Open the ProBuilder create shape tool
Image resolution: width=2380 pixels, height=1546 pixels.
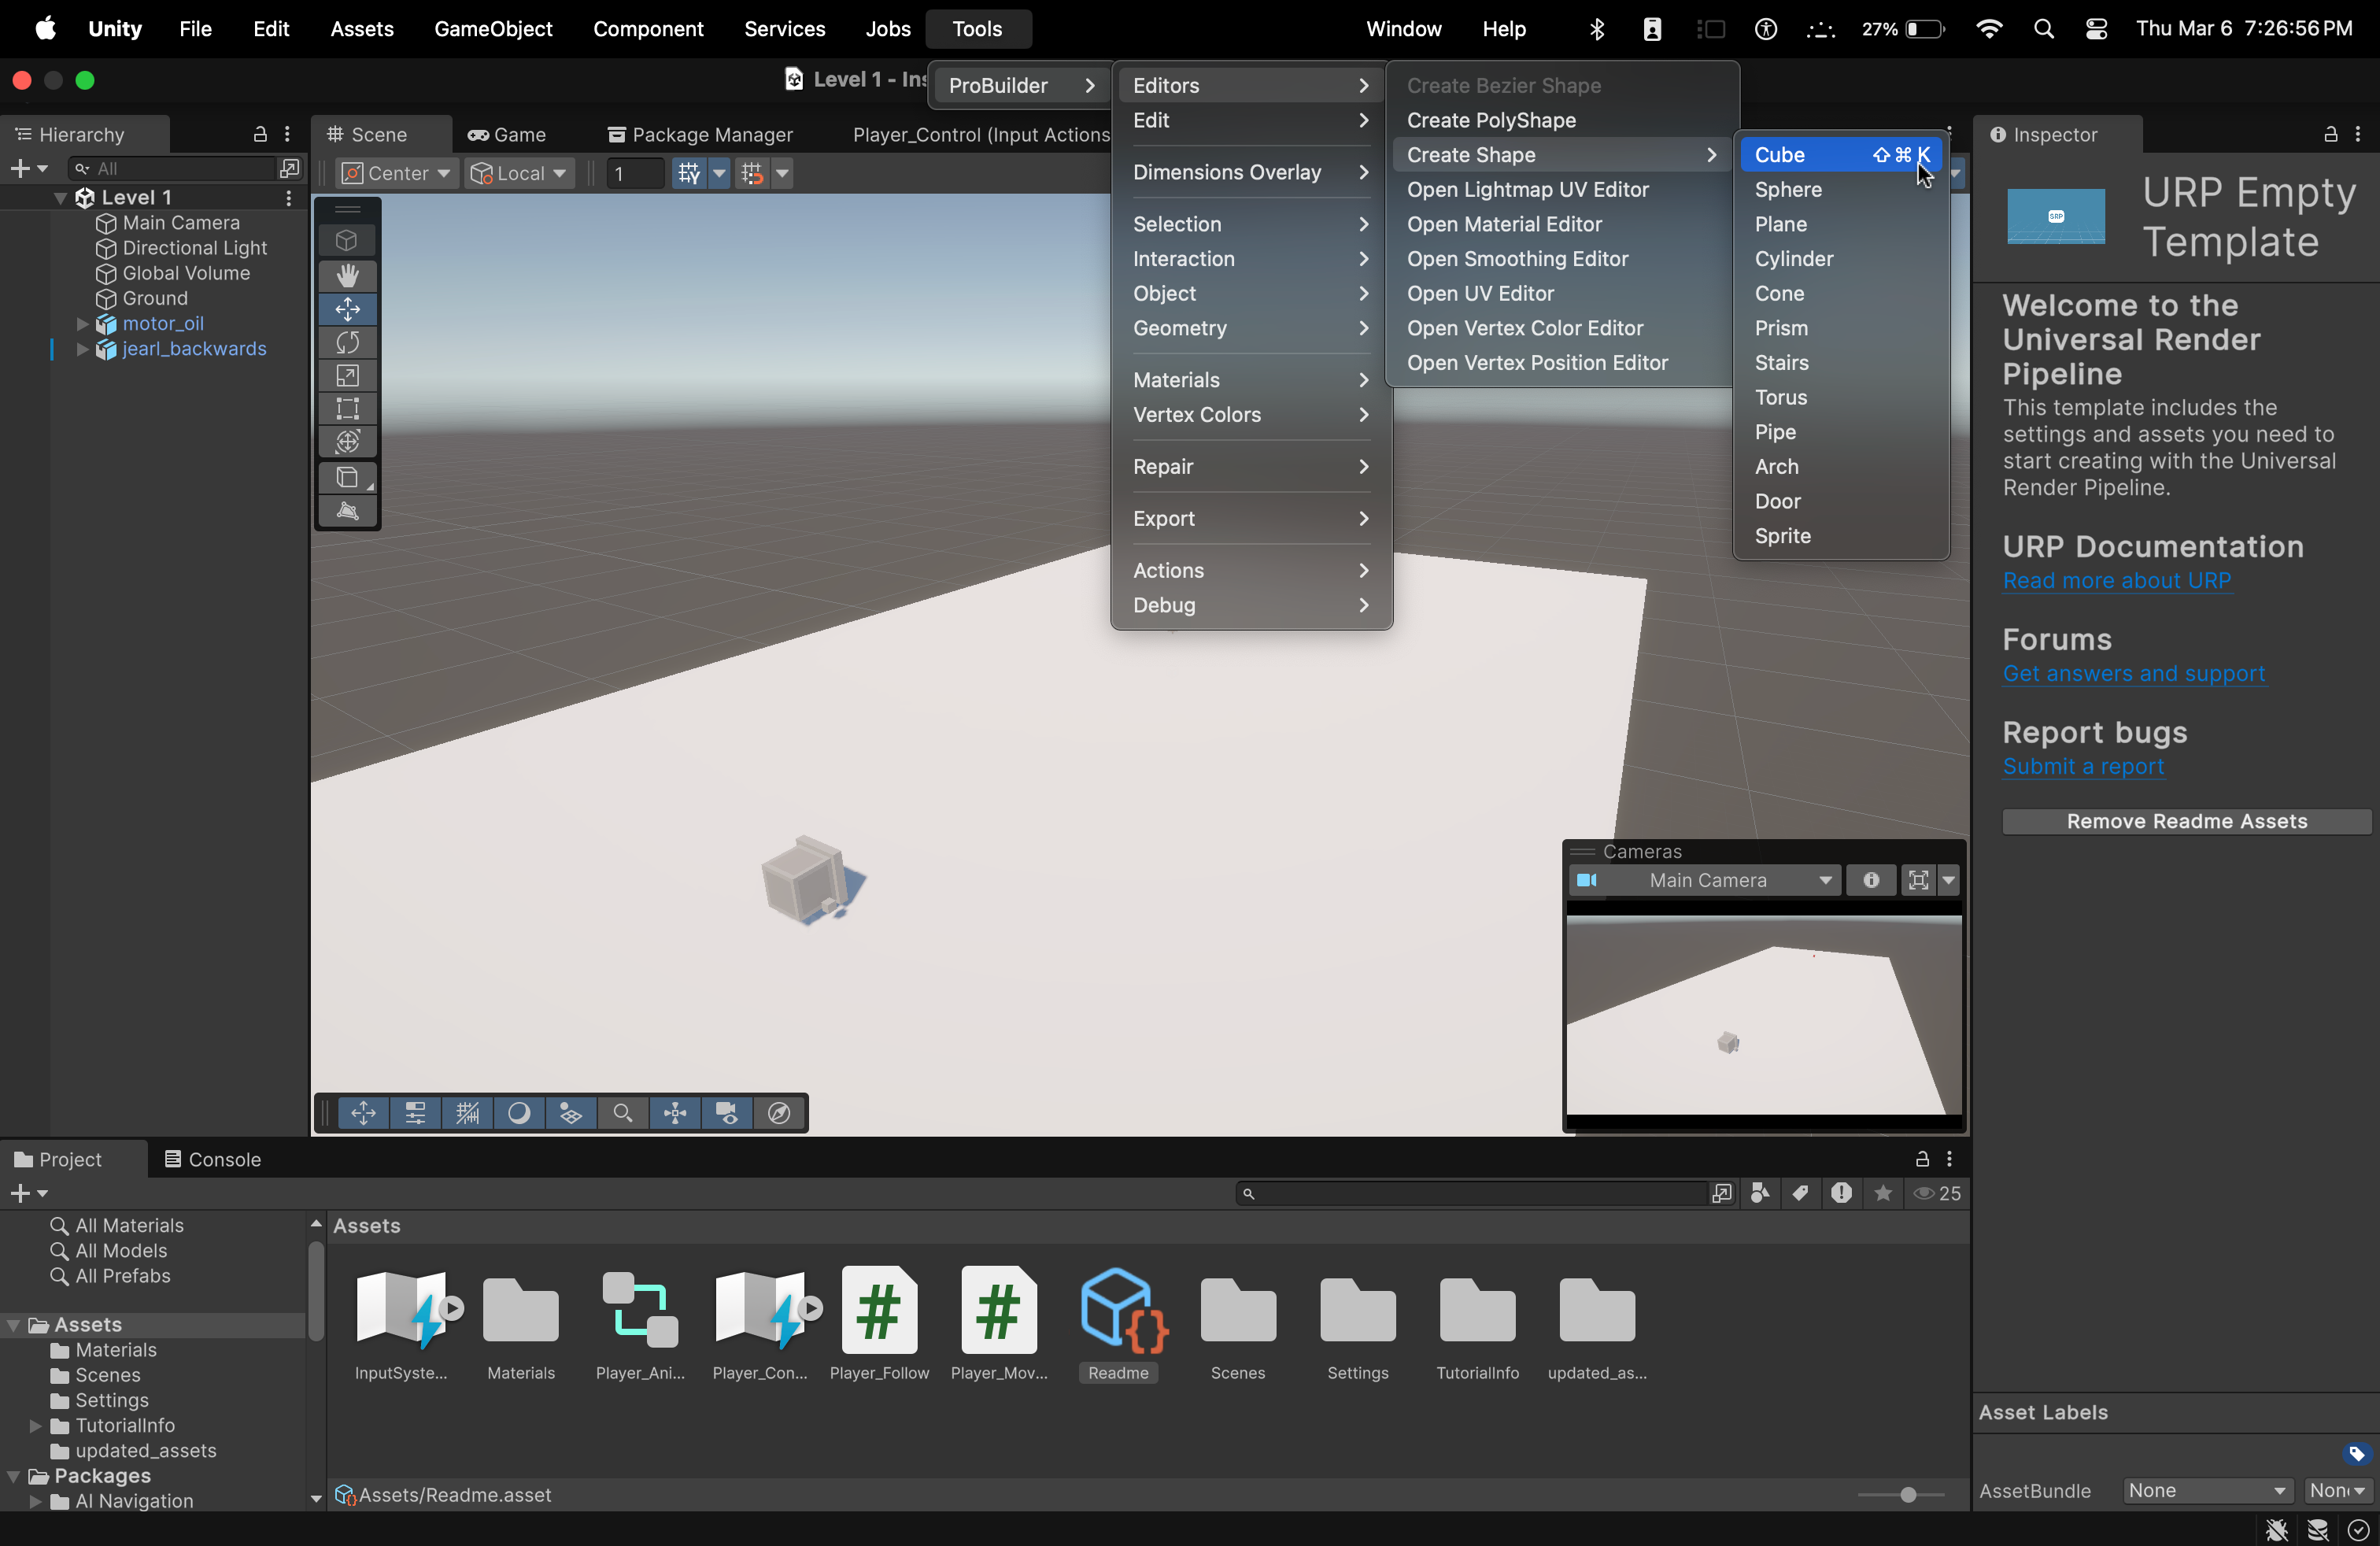[x=347, y=478]
